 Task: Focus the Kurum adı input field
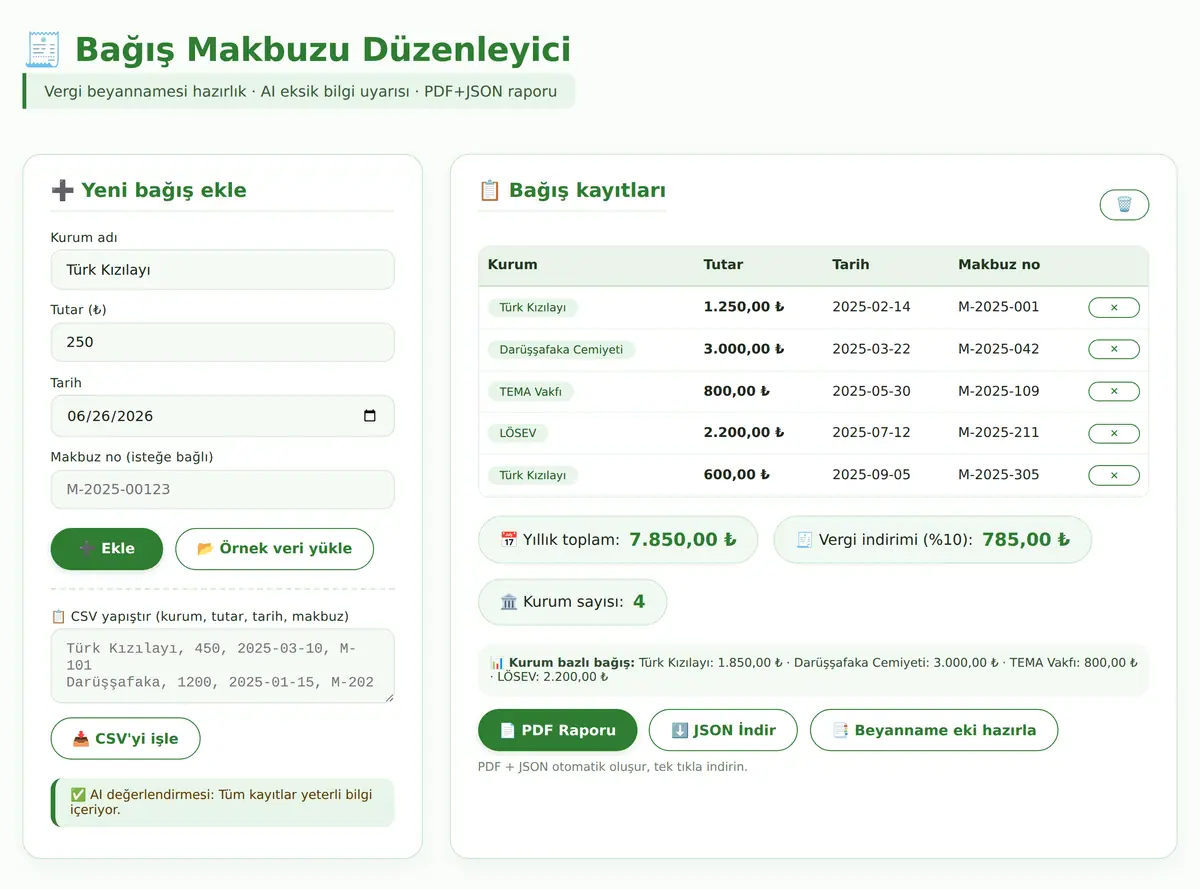pos(223,270)
